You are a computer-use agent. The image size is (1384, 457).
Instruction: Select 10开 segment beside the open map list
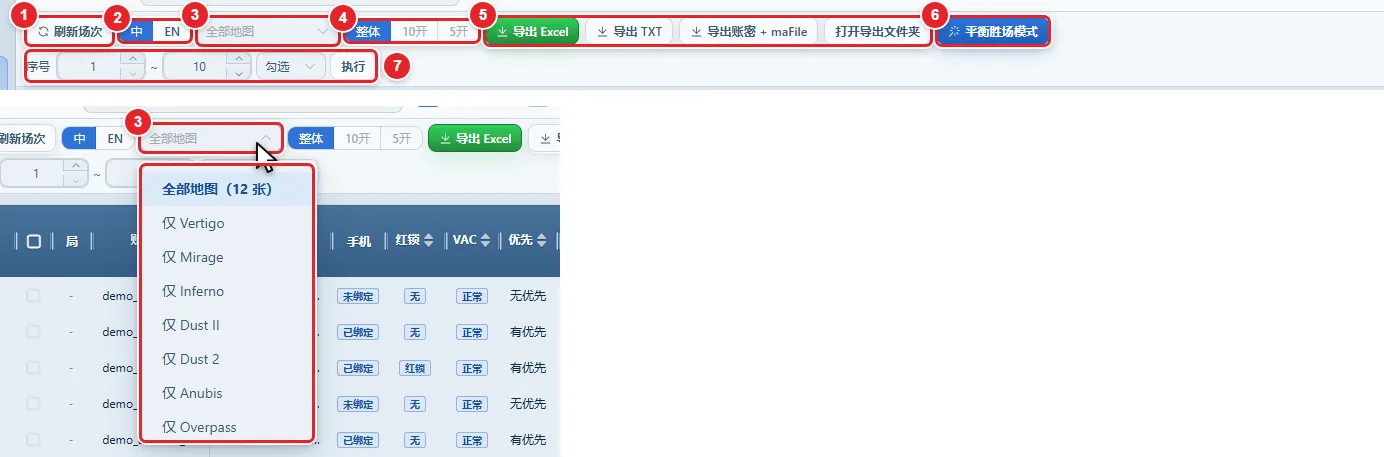(357, 138)
